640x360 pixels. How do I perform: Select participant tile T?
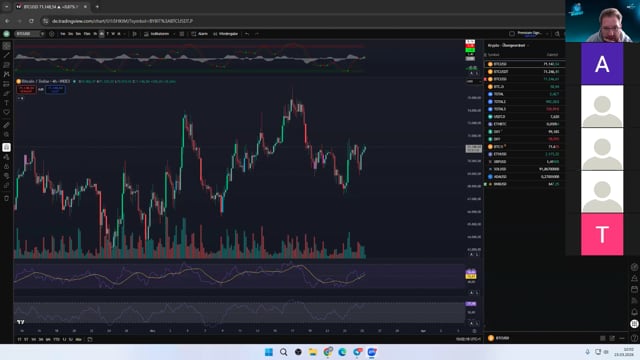tap(602, 234)
